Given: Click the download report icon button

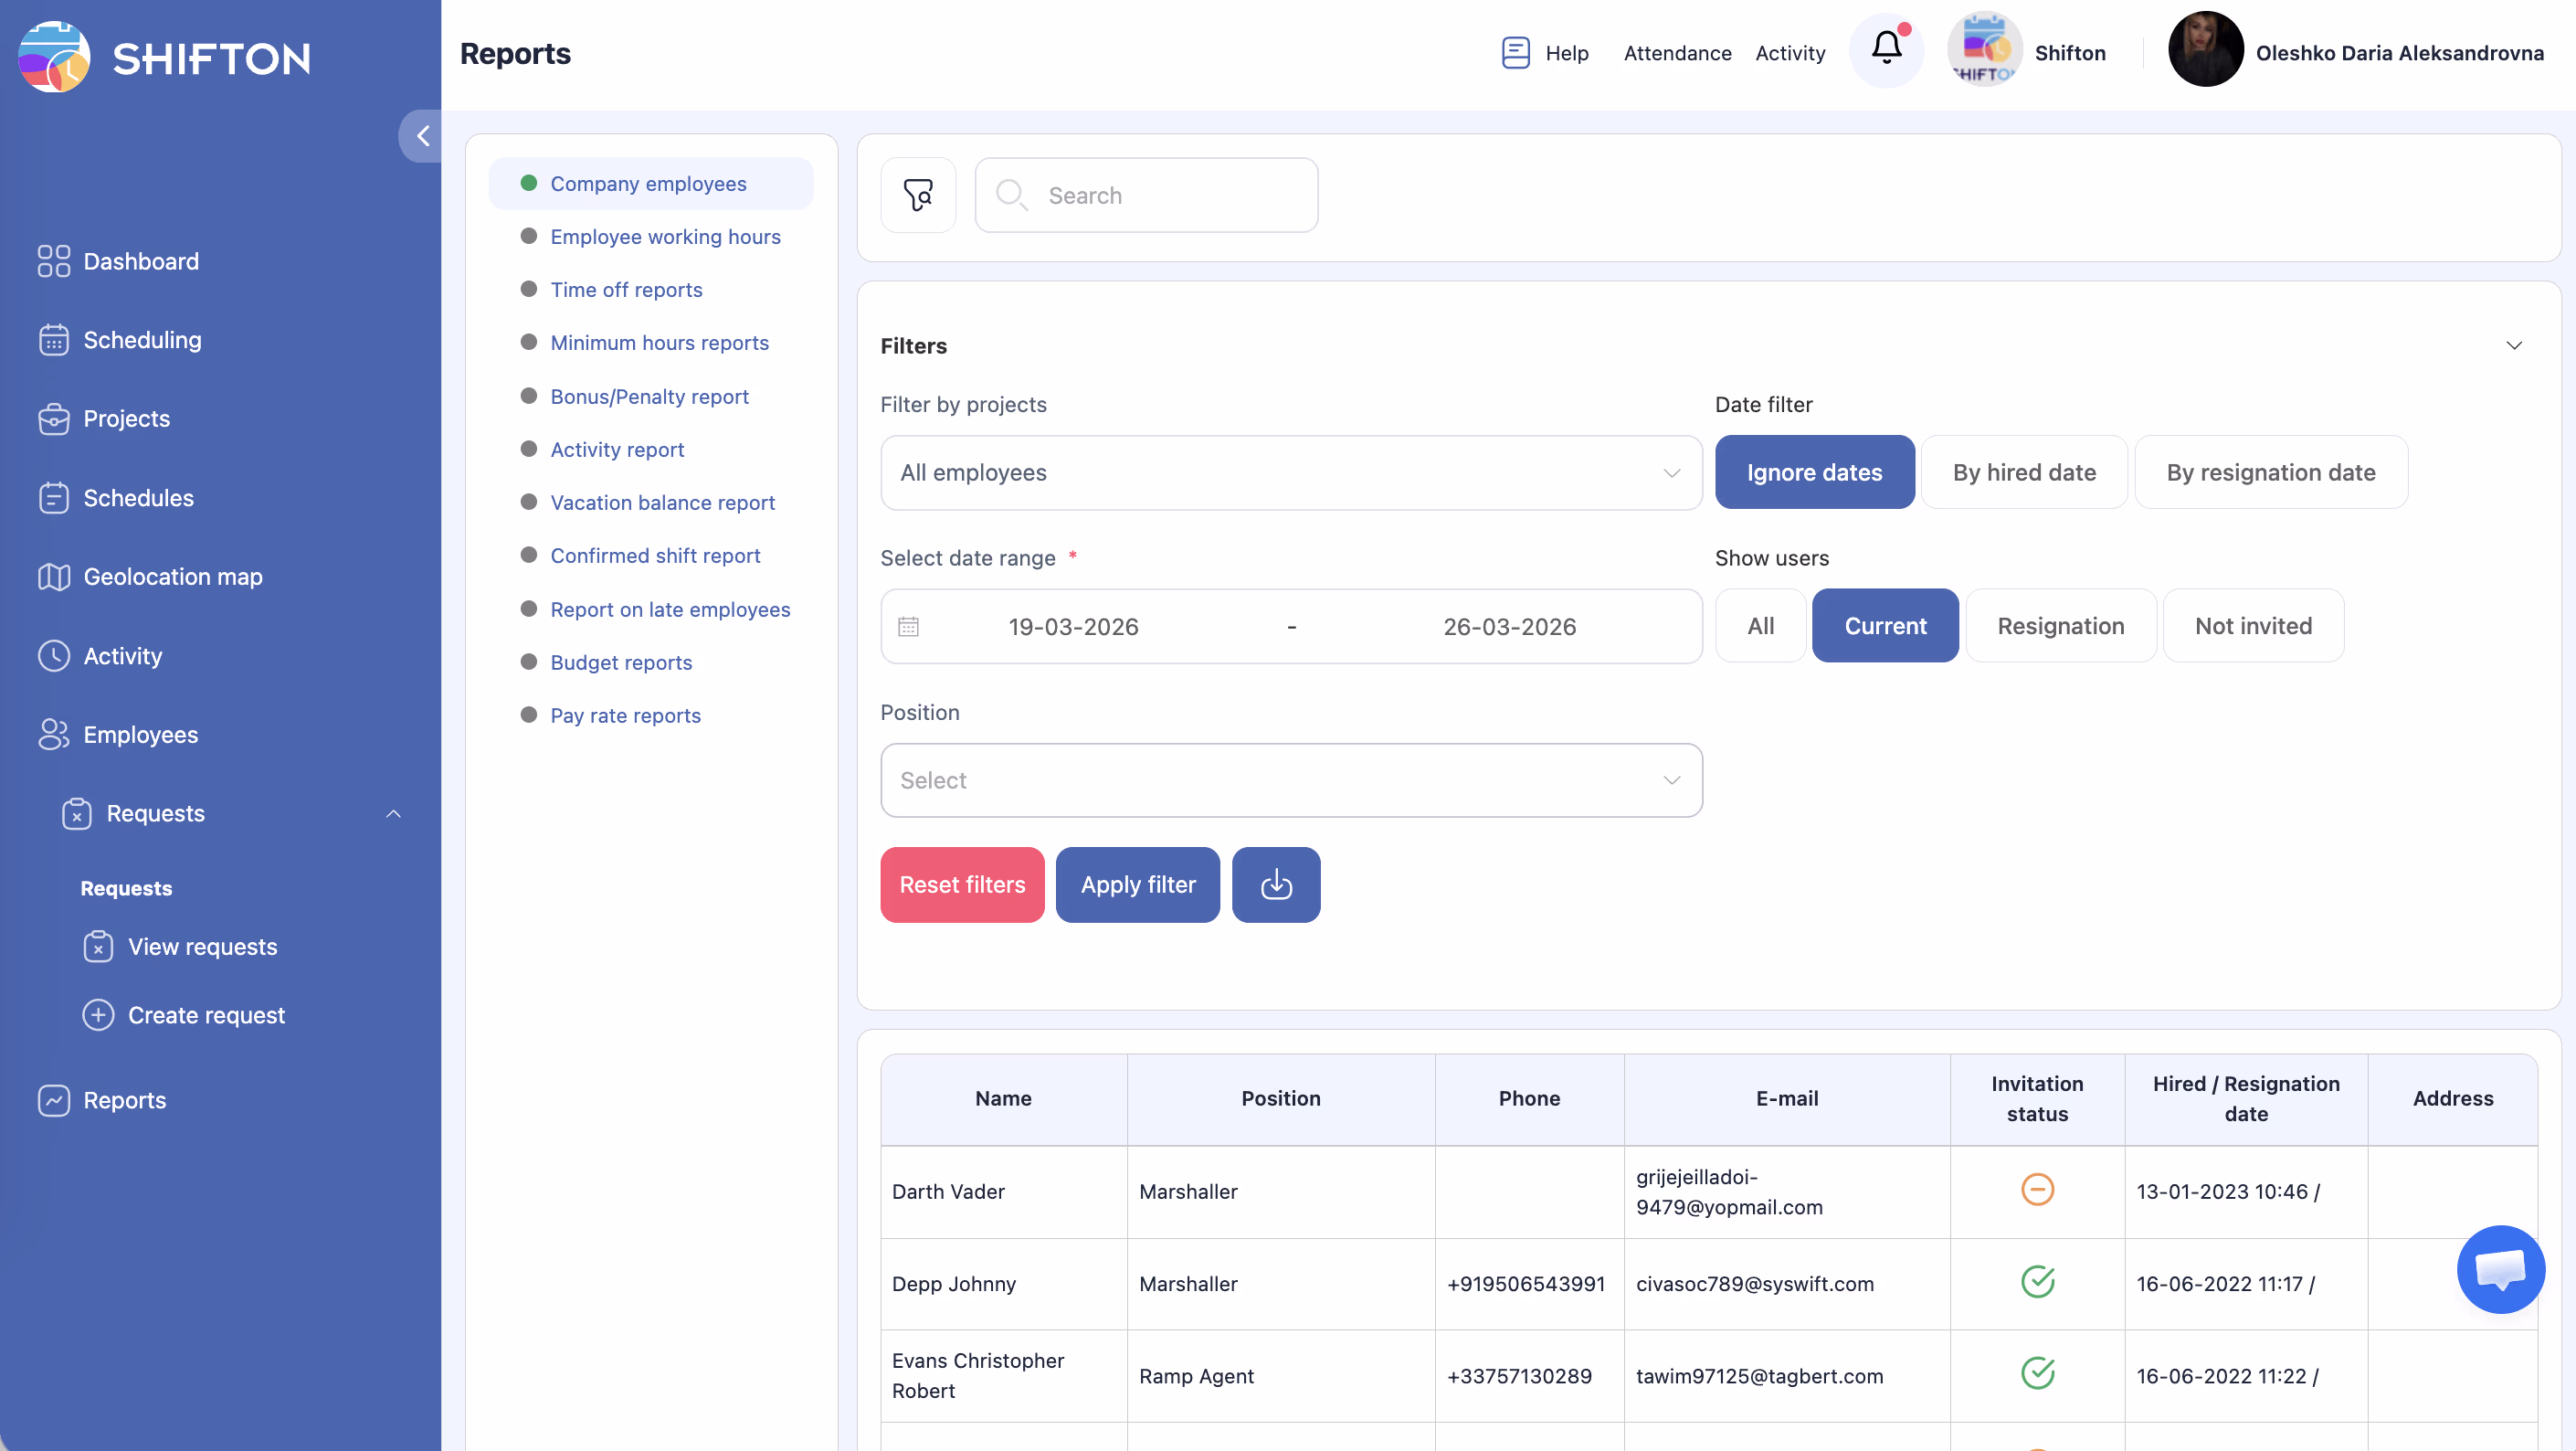Looking at the screenshot, I should click(x=1276, y=885).
